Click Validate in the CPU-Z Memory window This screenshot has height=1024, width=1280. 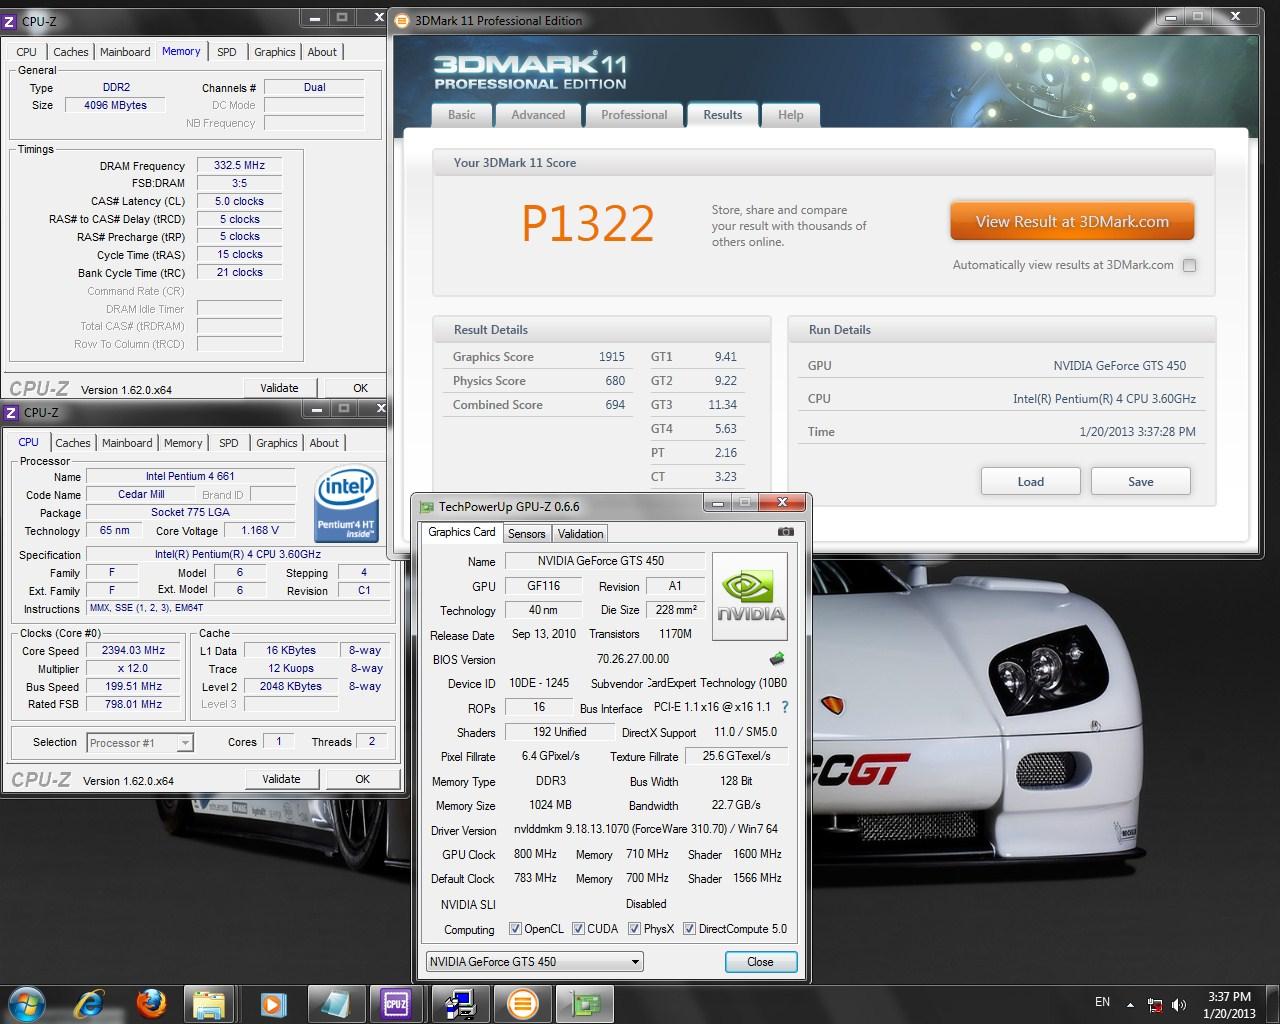tap(279, 388)
